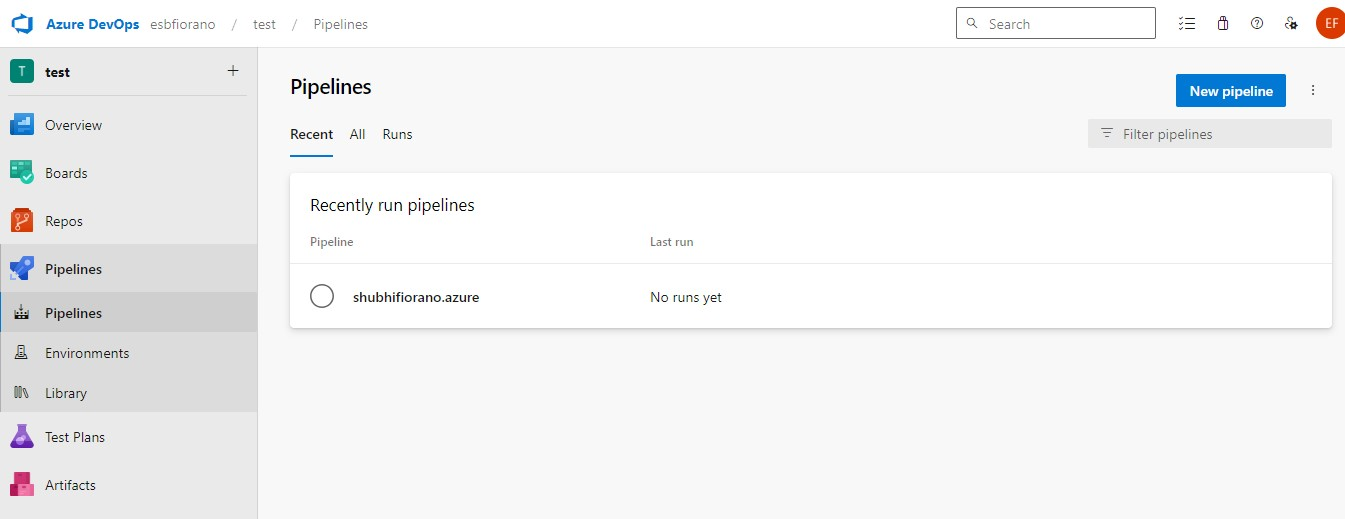Switch to the Runs tab
Viewport: 1345px width, 519px height.
397,134
